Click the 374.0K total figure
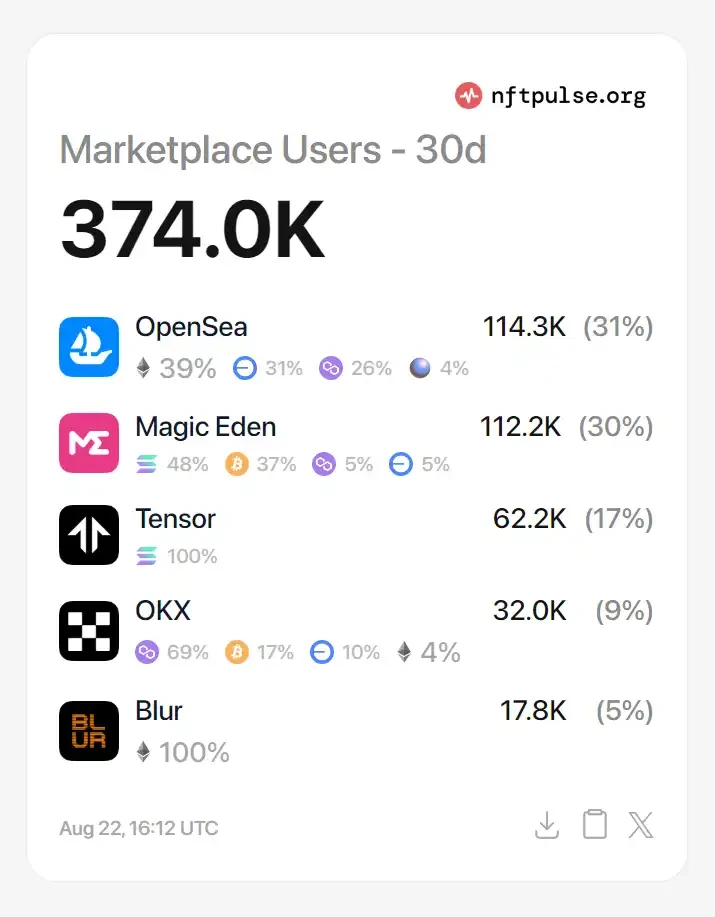 coord(193,227)
